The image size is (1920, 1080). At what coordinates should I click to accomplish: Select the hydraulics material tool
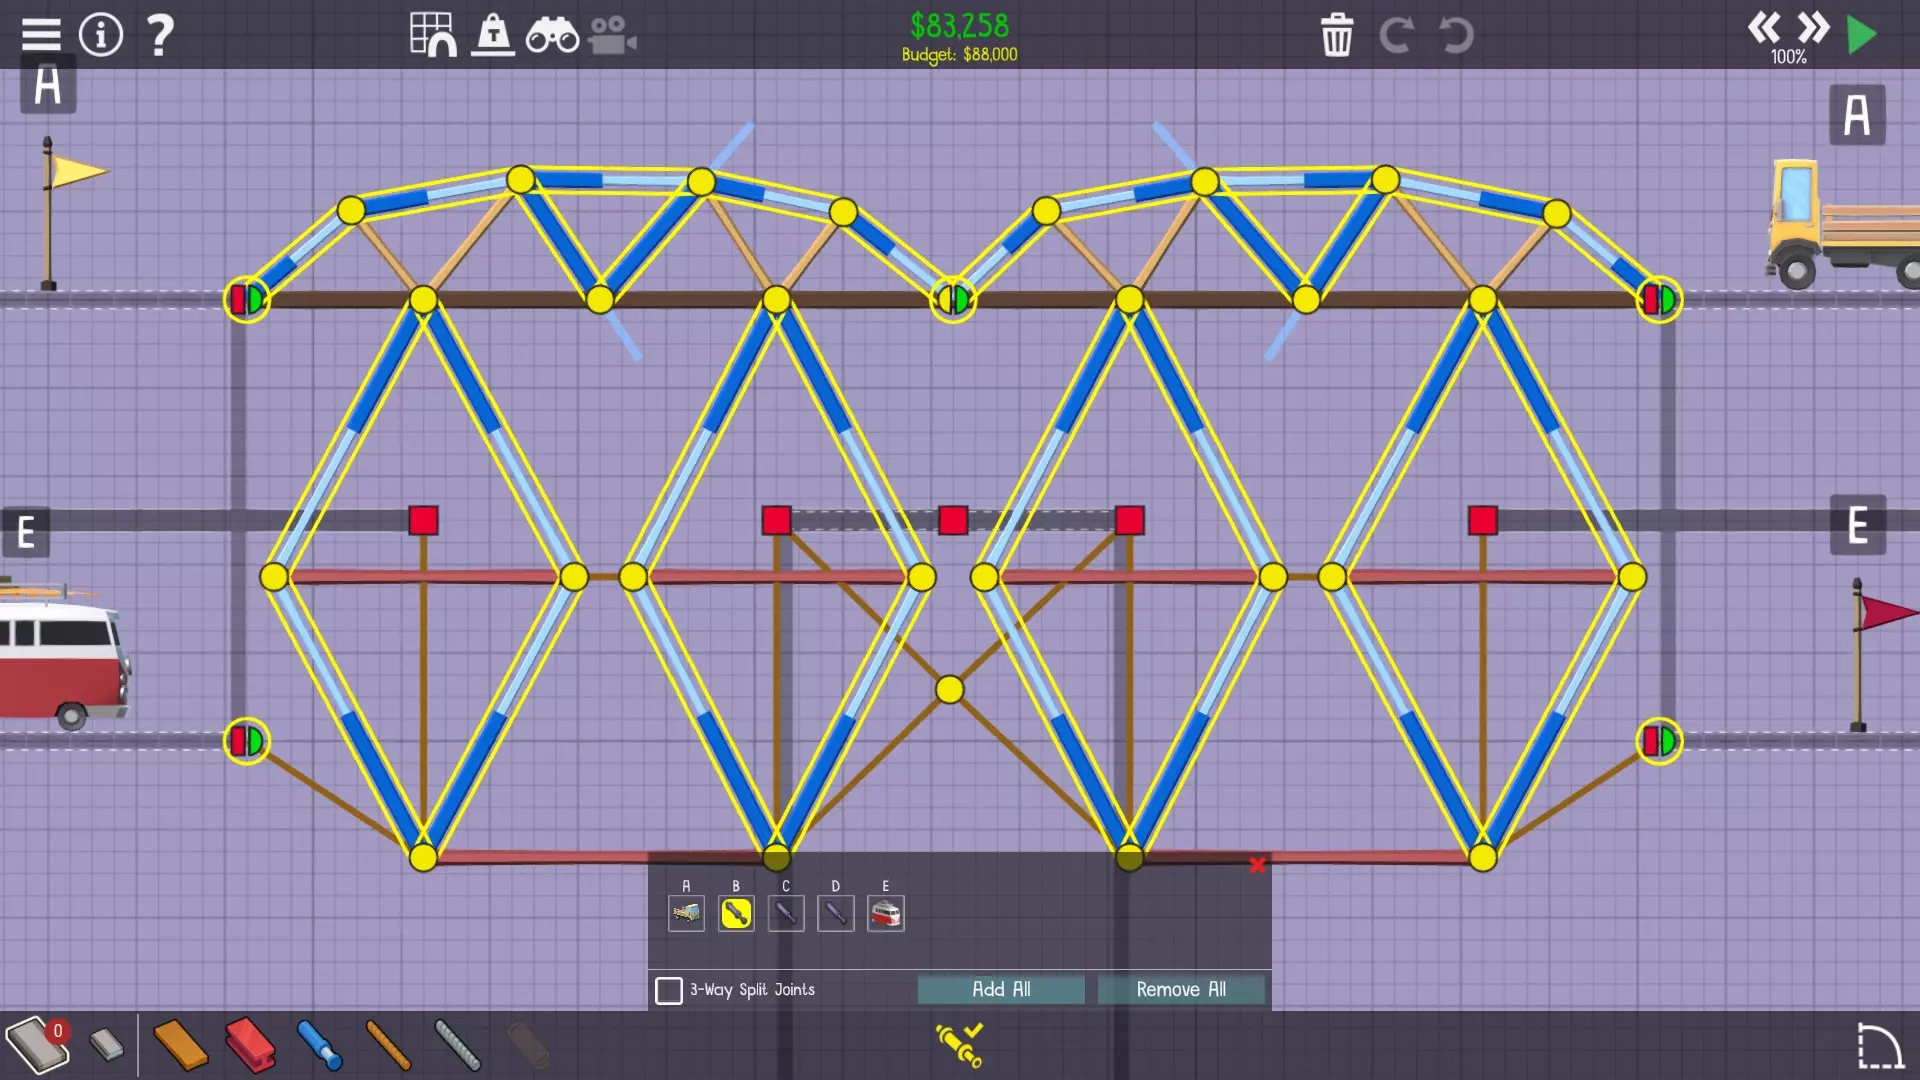(x=319, y=1046)
